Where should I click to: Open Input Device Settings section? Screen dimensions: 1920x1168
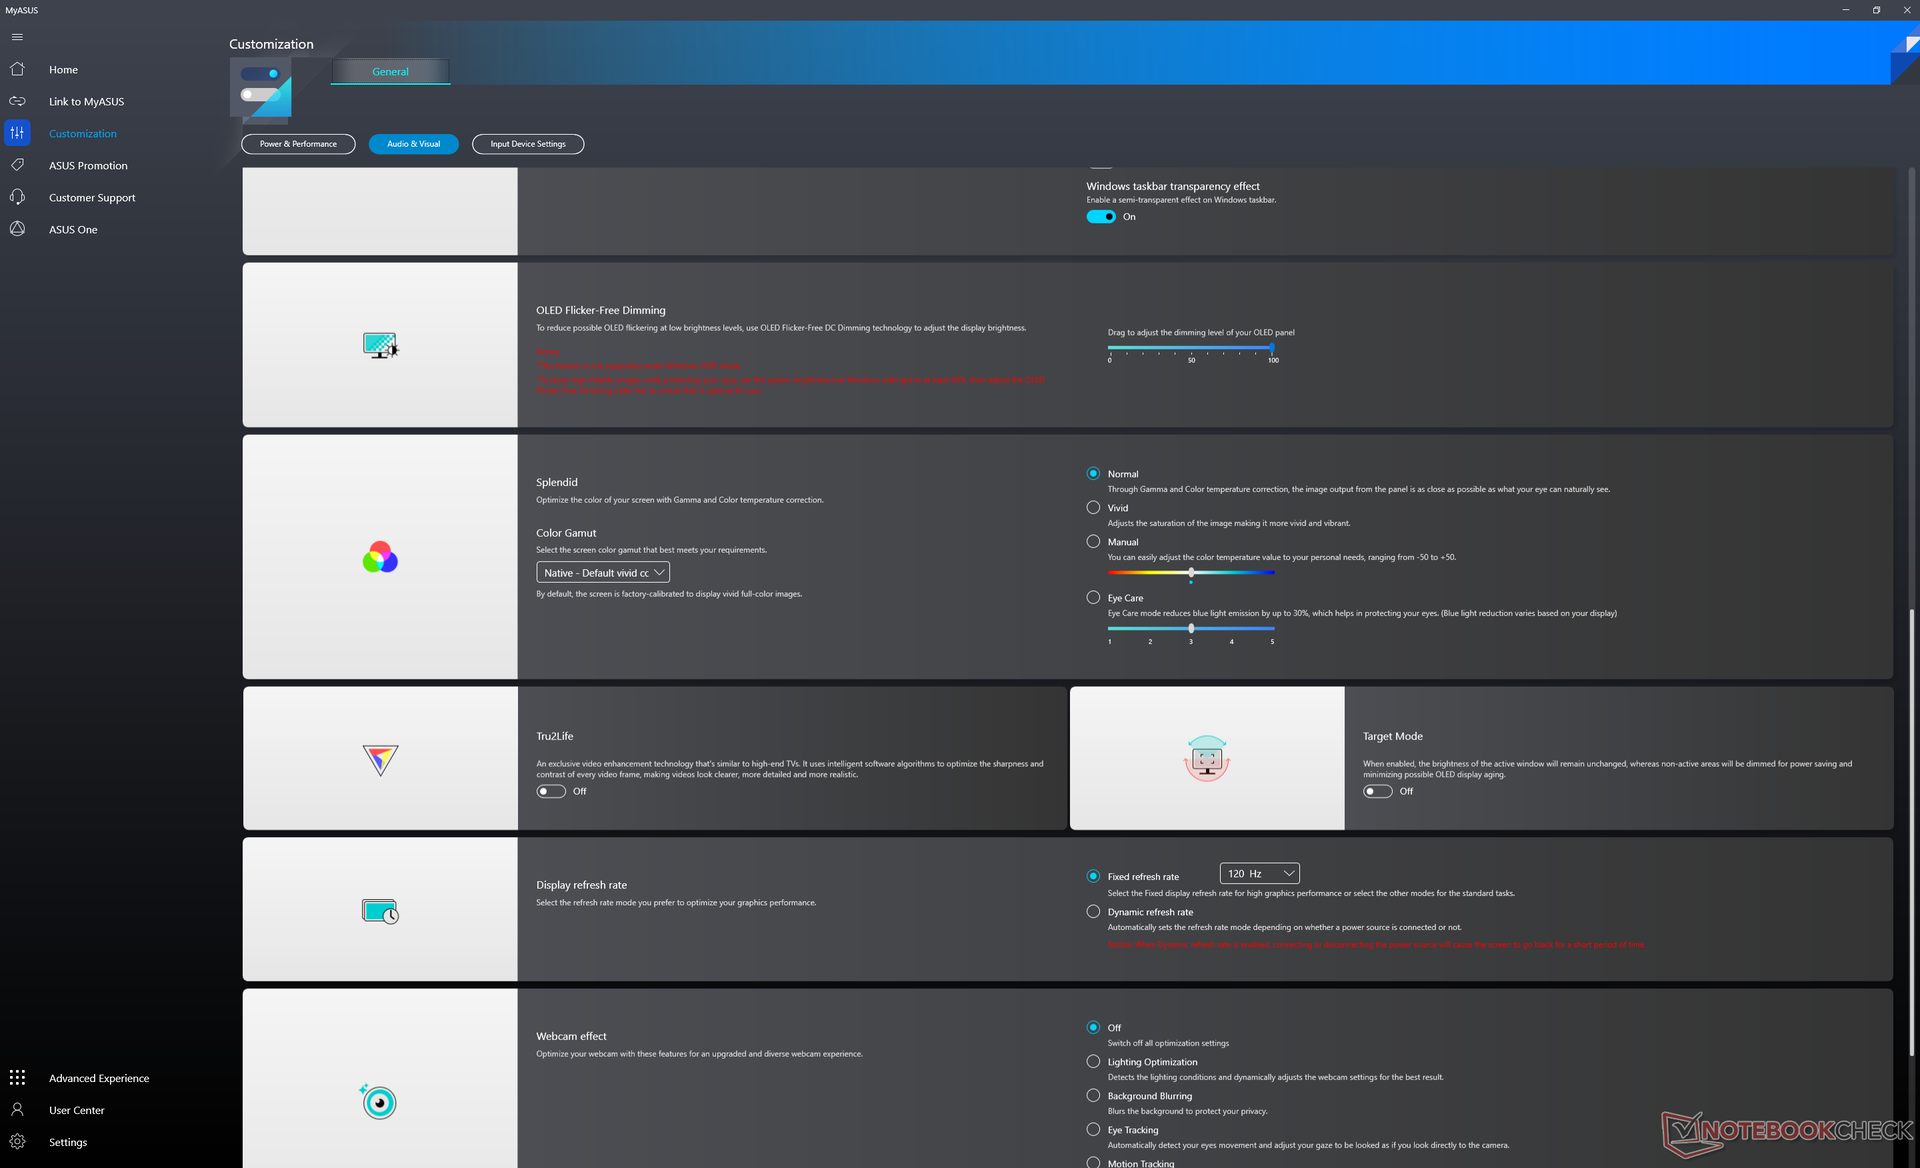527,144
